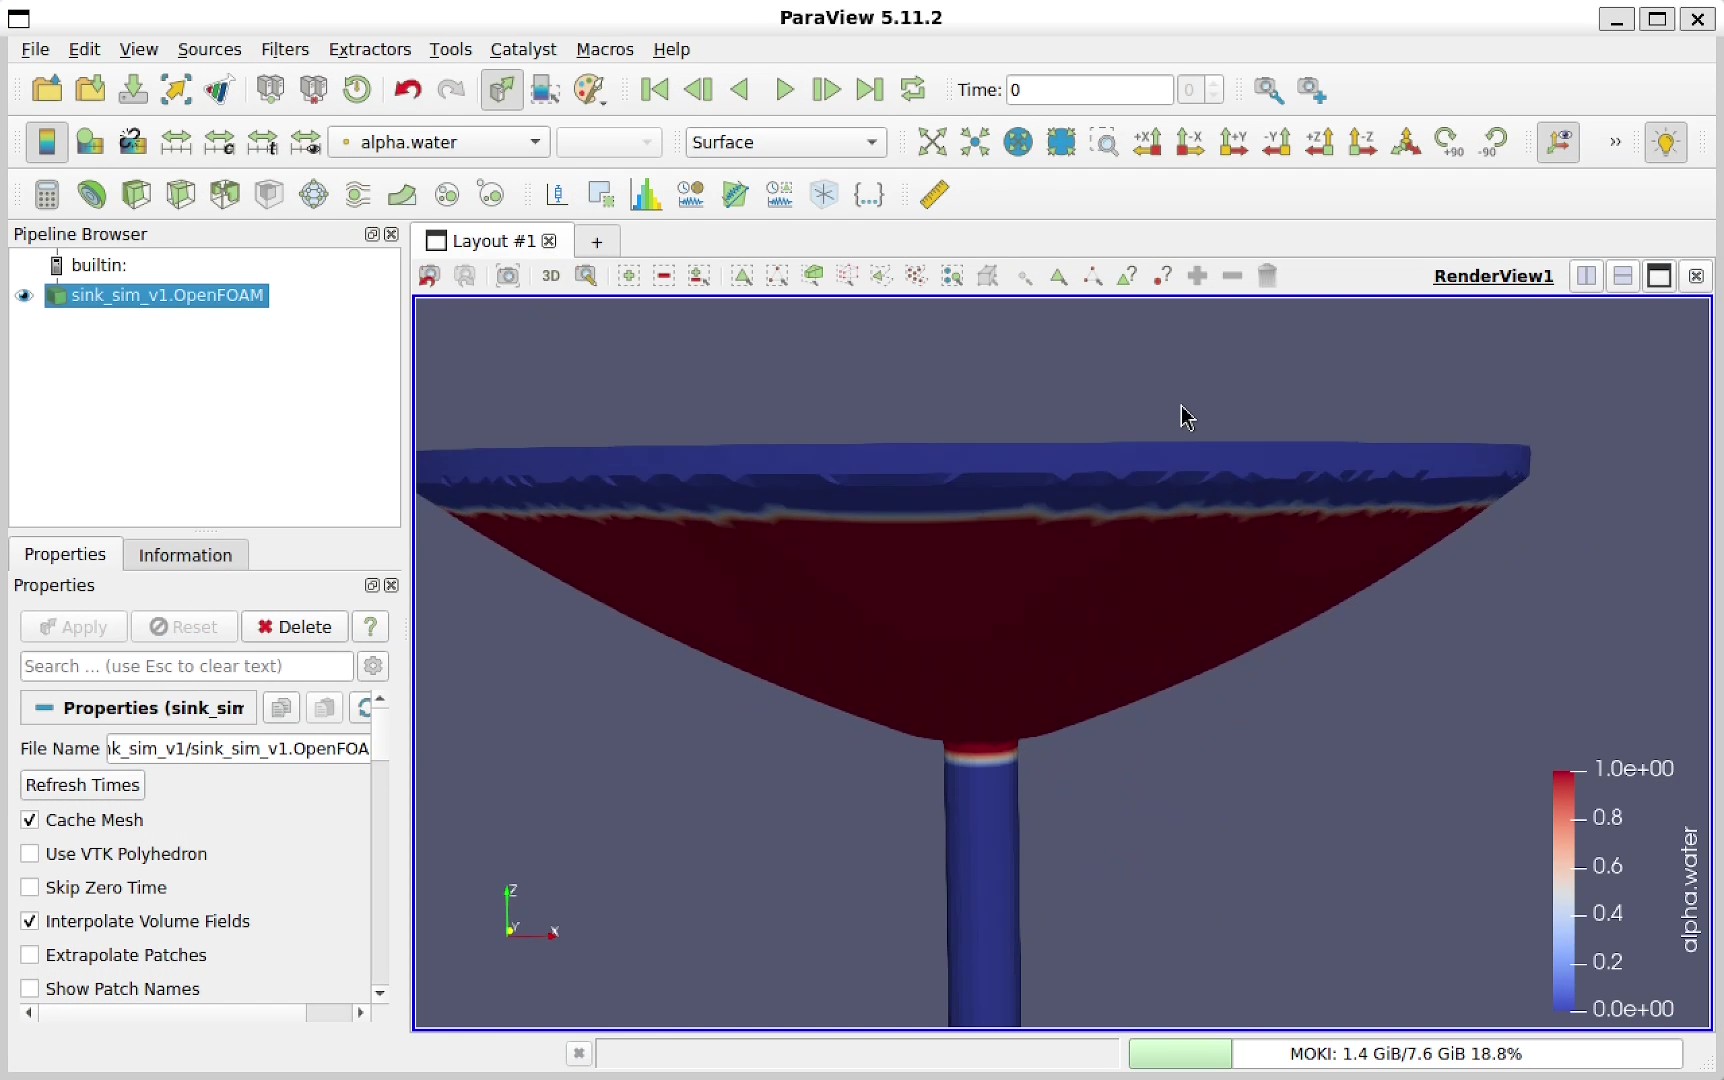
Task: Click the Reset Camera icon
Action: (x=931, y=143)
